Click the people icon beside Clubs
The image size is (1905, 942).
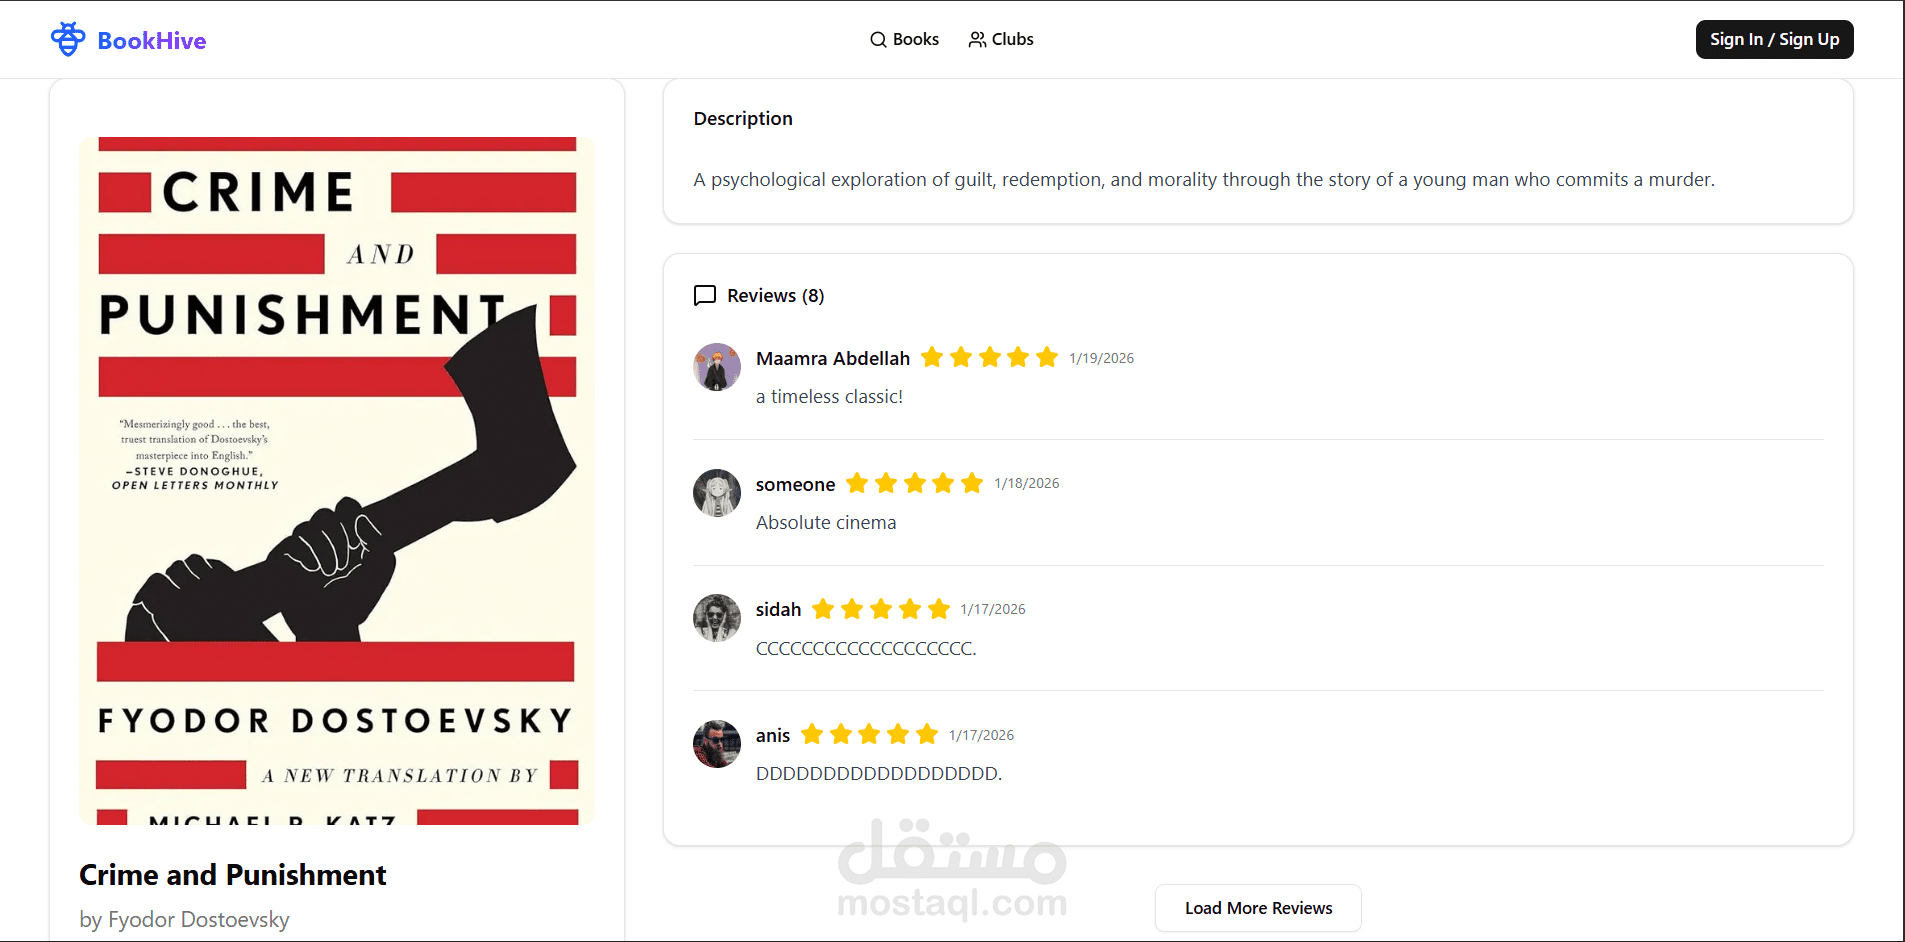[977, 40]
